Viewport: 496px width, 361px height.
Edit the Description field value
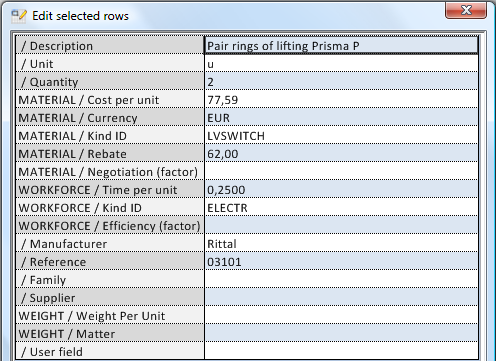[x=341, y=45]
